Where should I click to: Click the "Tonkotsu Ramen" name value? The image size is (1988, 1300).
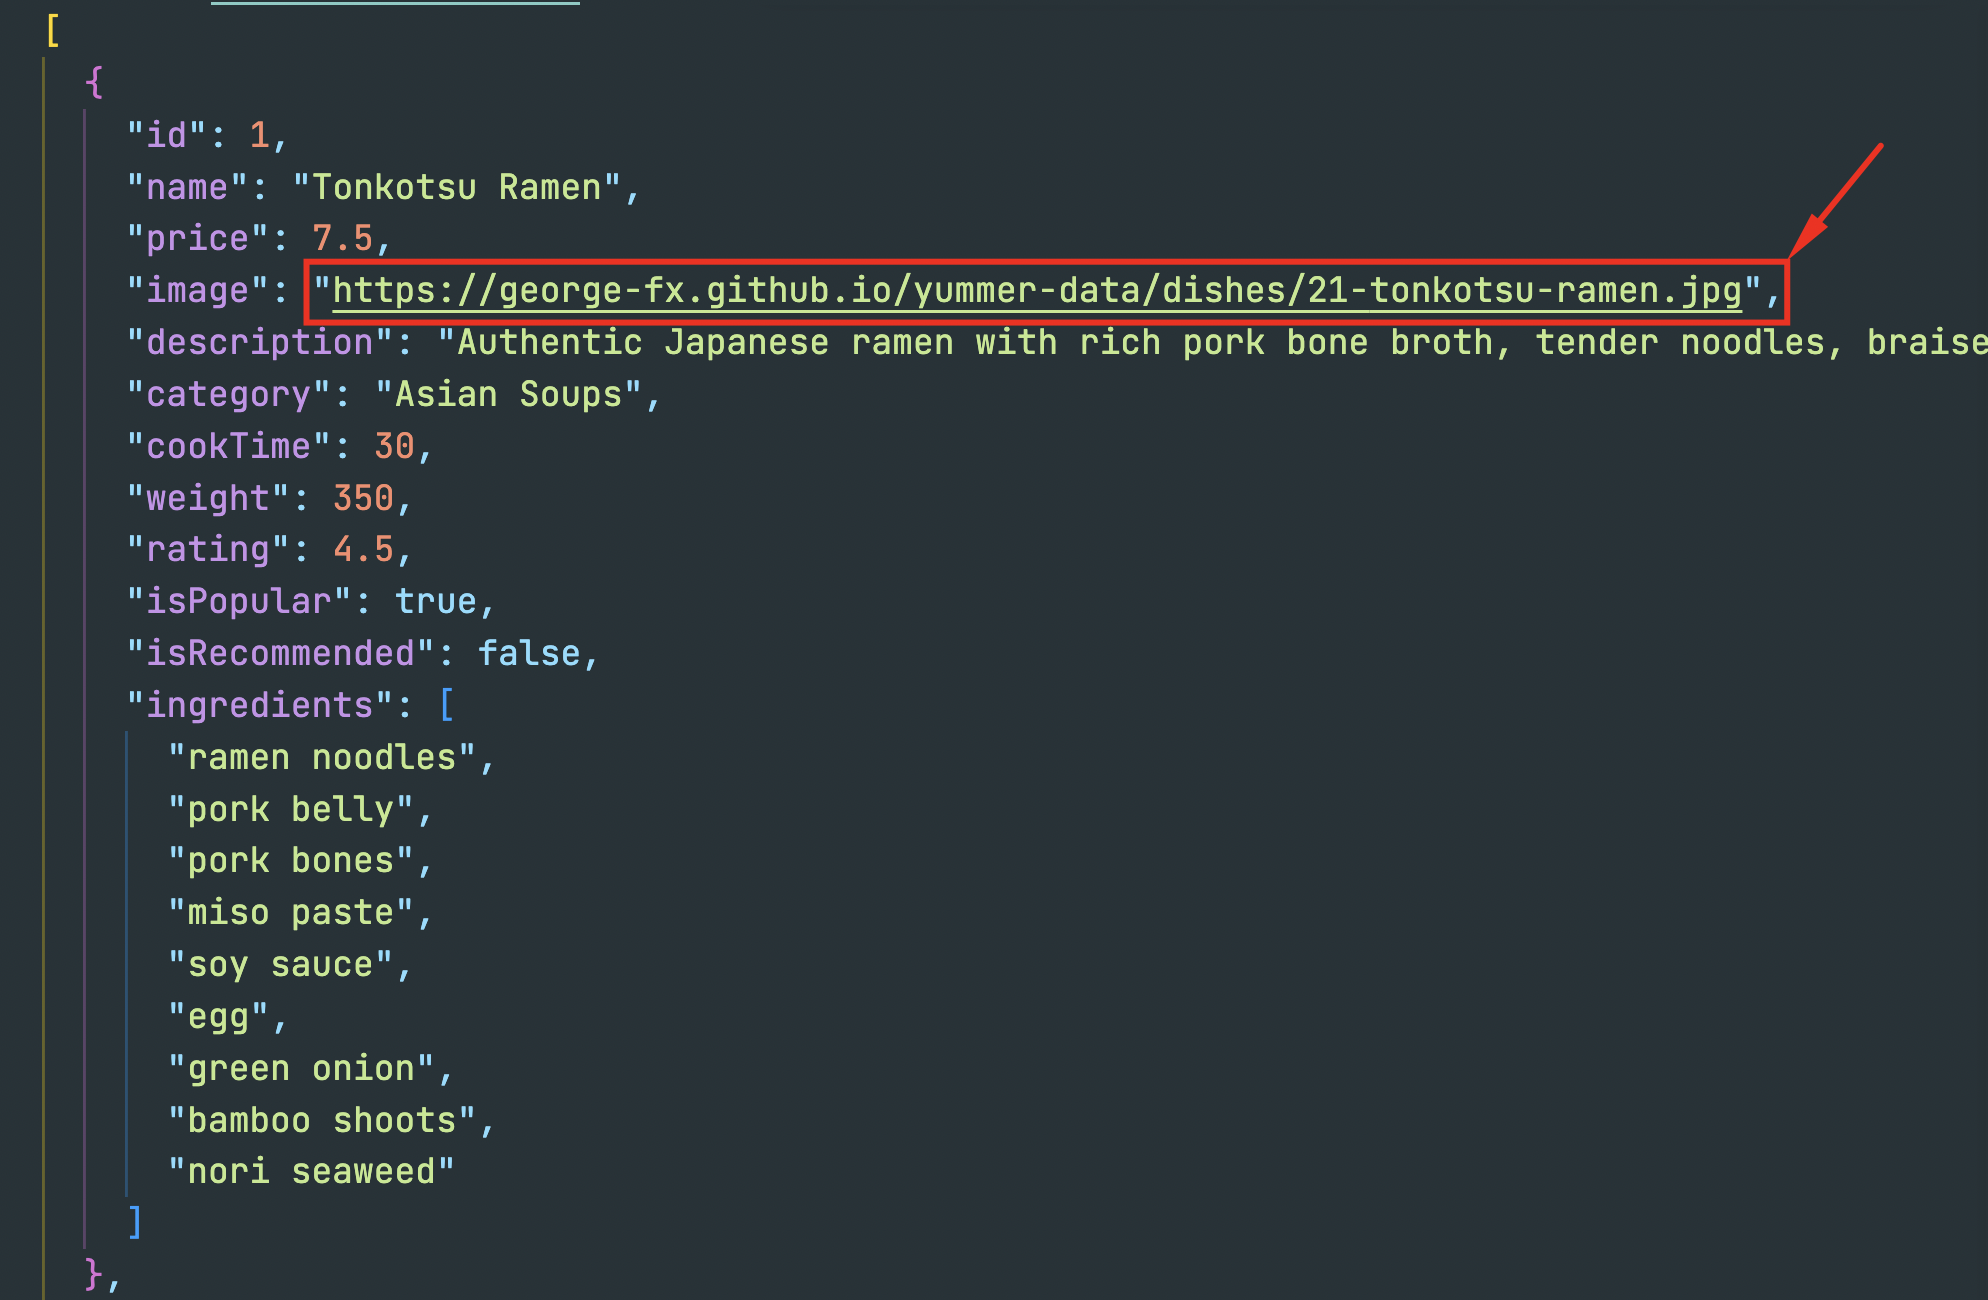[456, 187]
